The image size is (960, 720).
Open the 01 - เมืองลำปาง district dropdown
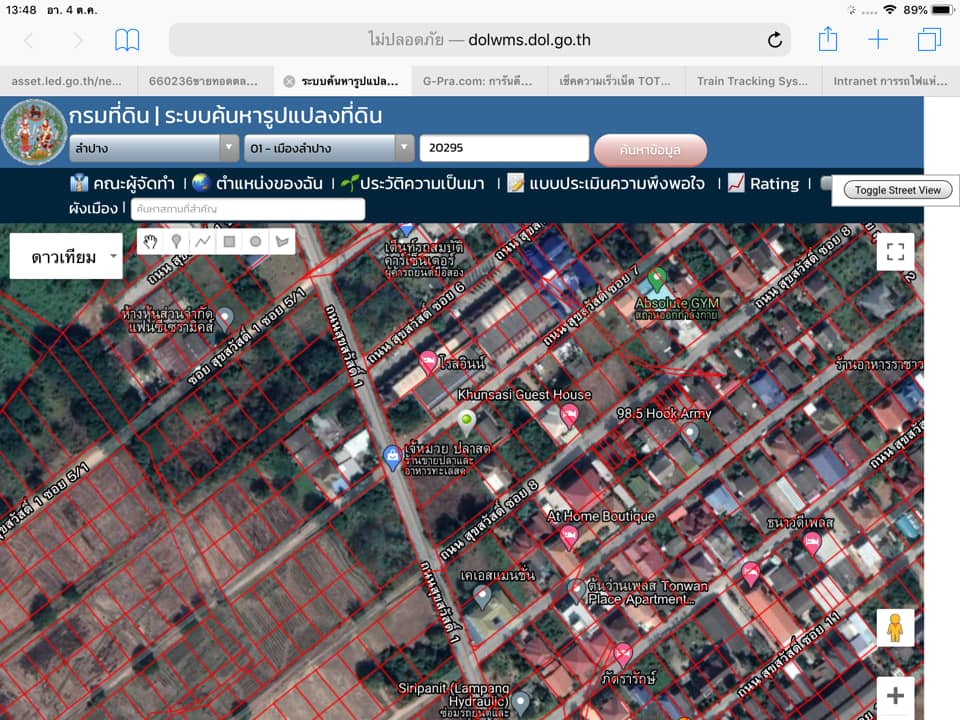pos(329,148)
